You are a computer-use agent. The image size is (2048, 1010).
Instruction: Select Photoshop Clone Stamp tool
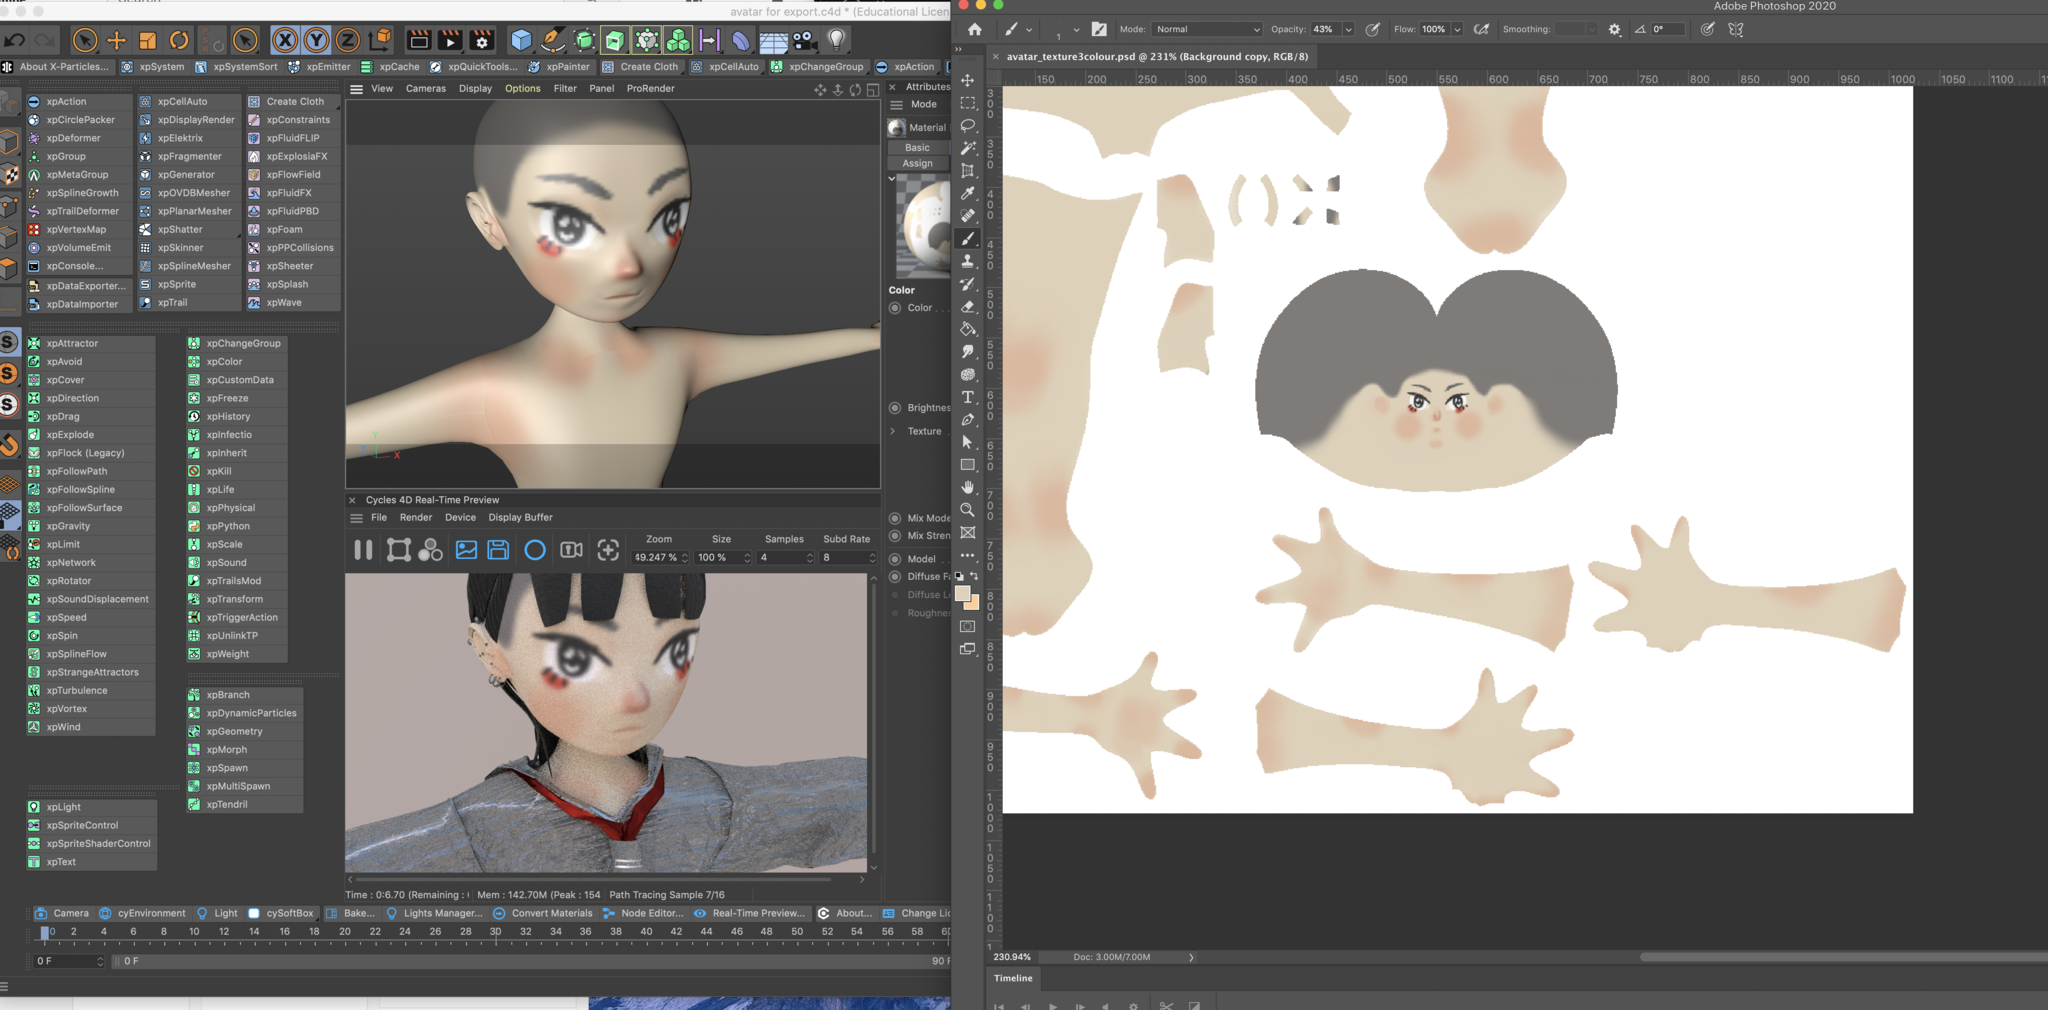coord(968,261)
